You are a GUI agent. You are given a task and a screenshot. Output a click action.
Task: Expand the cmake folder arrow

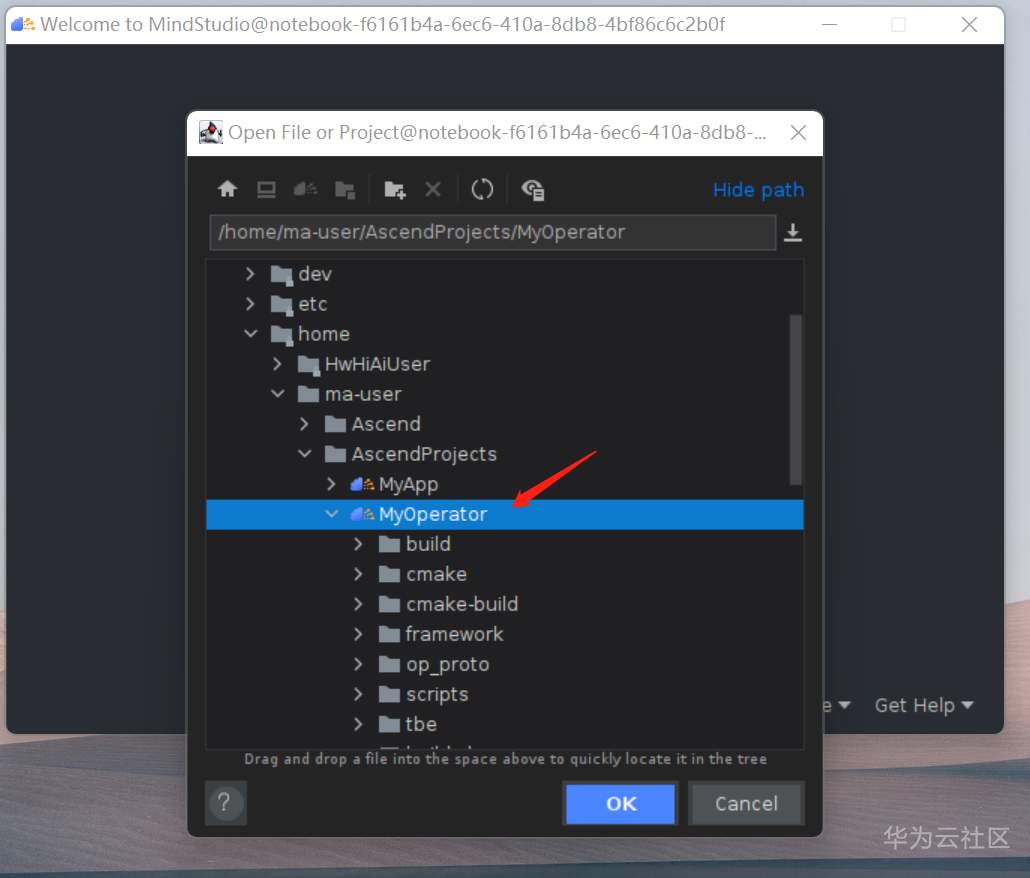358,574
